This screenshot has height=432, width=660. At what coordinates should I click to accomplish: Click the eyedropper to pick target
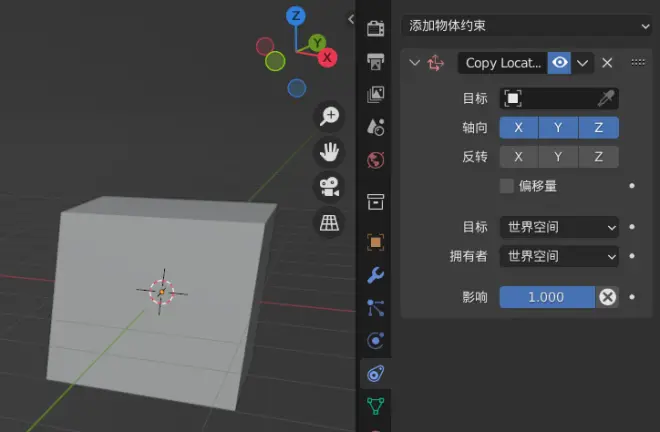click(x=606, y=99)
